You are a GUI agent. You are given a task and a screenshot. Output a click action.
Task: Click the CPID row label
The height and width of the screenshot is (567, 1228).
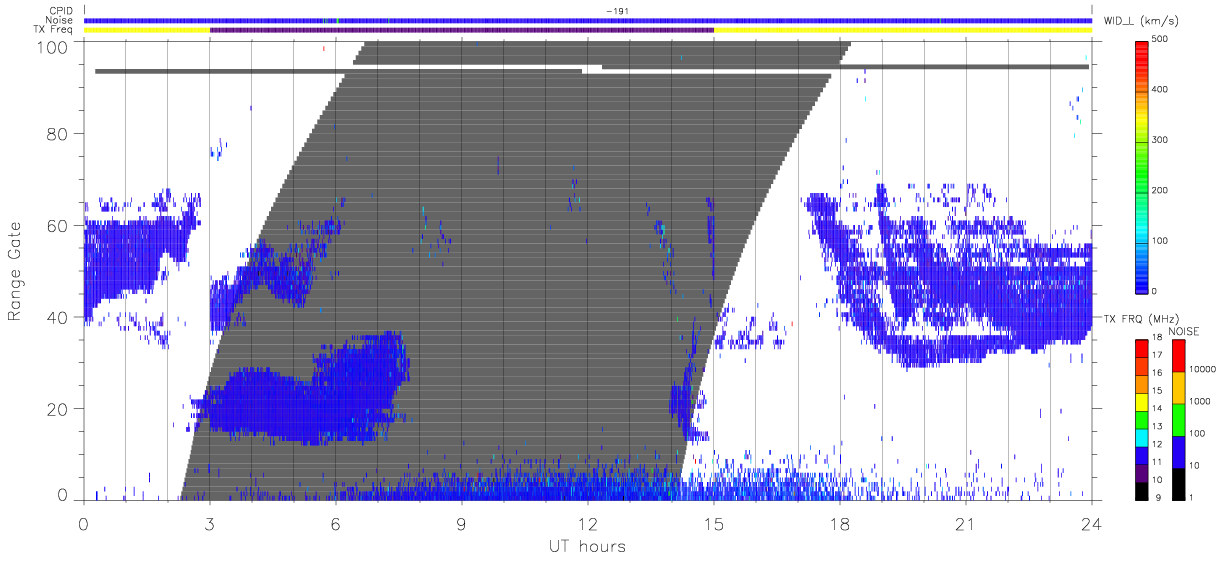coord(60,11)
